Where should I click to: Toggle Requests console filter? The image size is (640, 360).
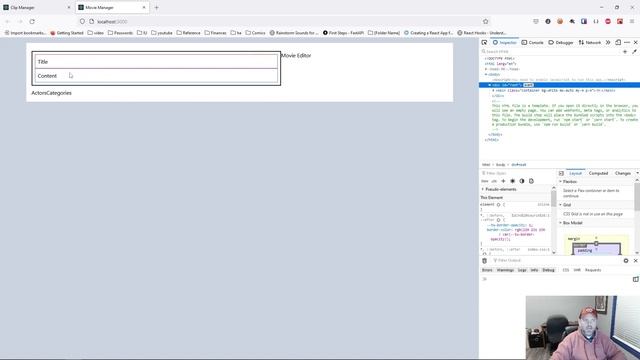[593, 270]
